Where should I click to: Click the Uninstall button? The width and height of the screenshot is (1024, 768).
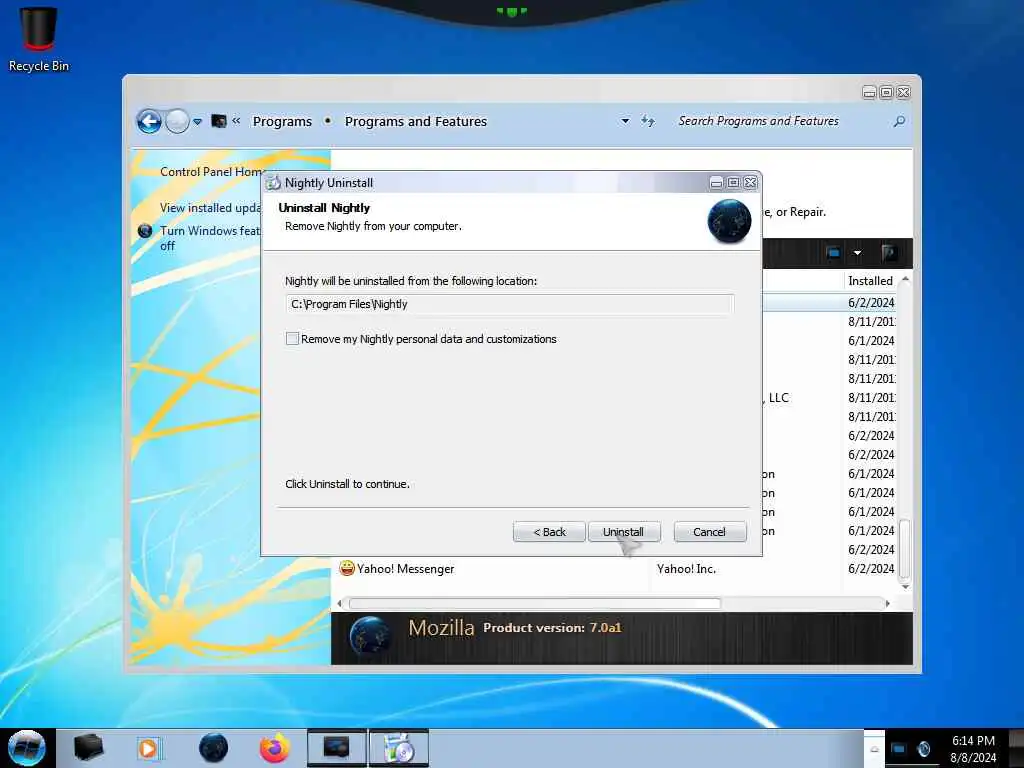tap(624, 532)
